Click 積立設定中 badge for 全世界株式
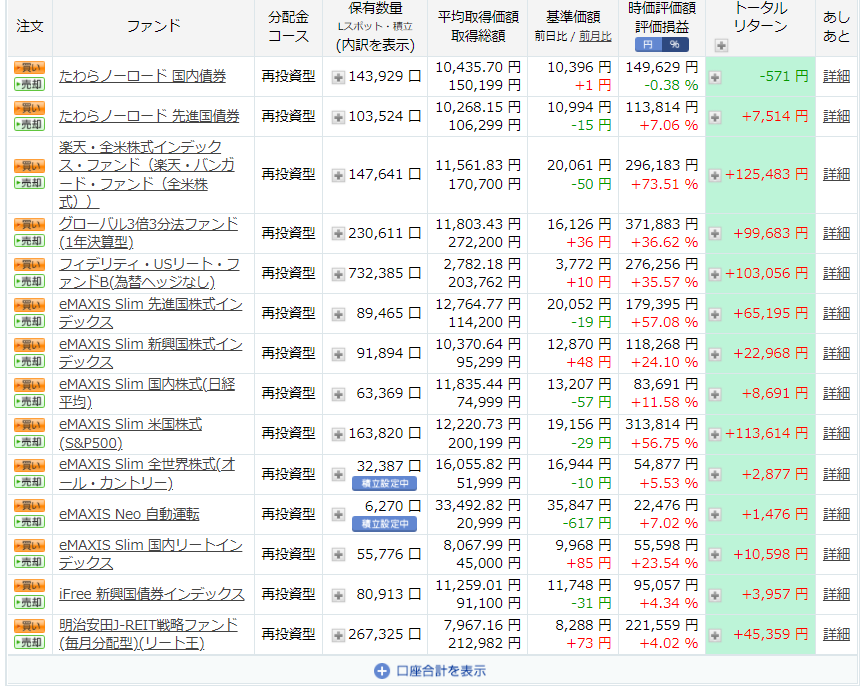The height and width of the screenshot is (697, 863). (x=384, y=484)
